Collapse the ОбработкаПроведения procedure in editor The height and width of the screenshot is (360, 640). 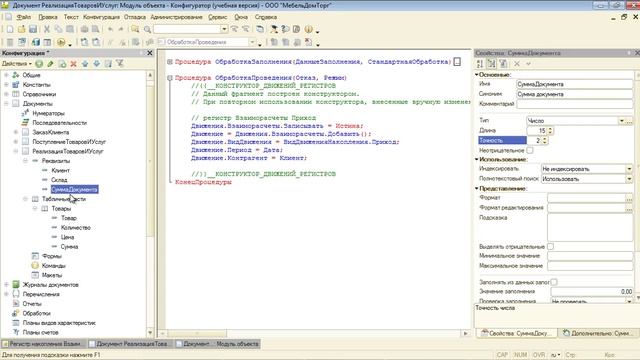click(170, 78)
